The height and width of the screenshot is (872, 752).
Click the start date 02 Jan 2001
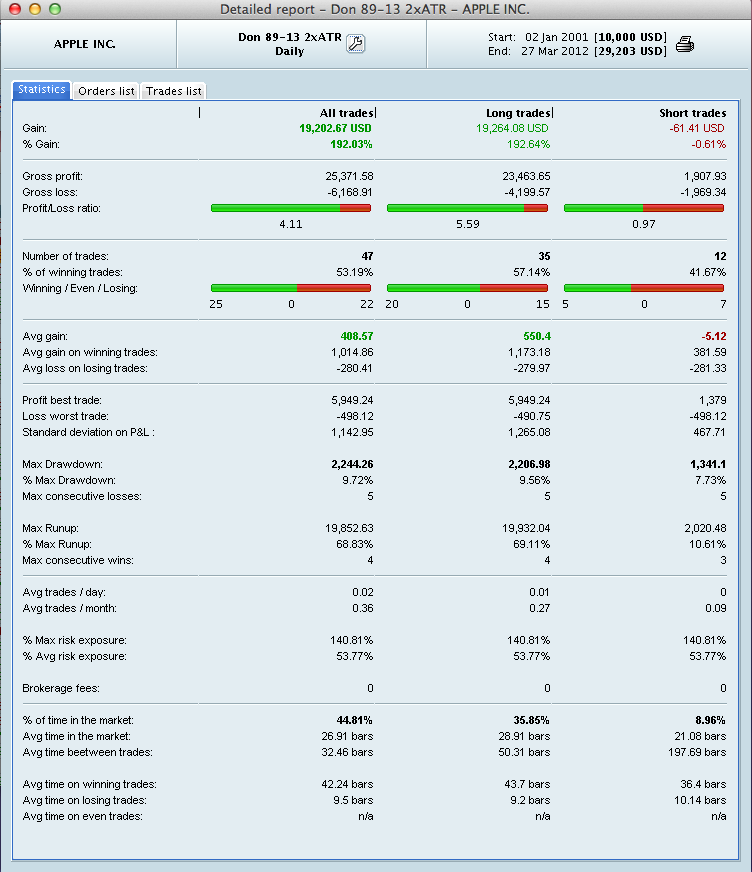[556, 37]
